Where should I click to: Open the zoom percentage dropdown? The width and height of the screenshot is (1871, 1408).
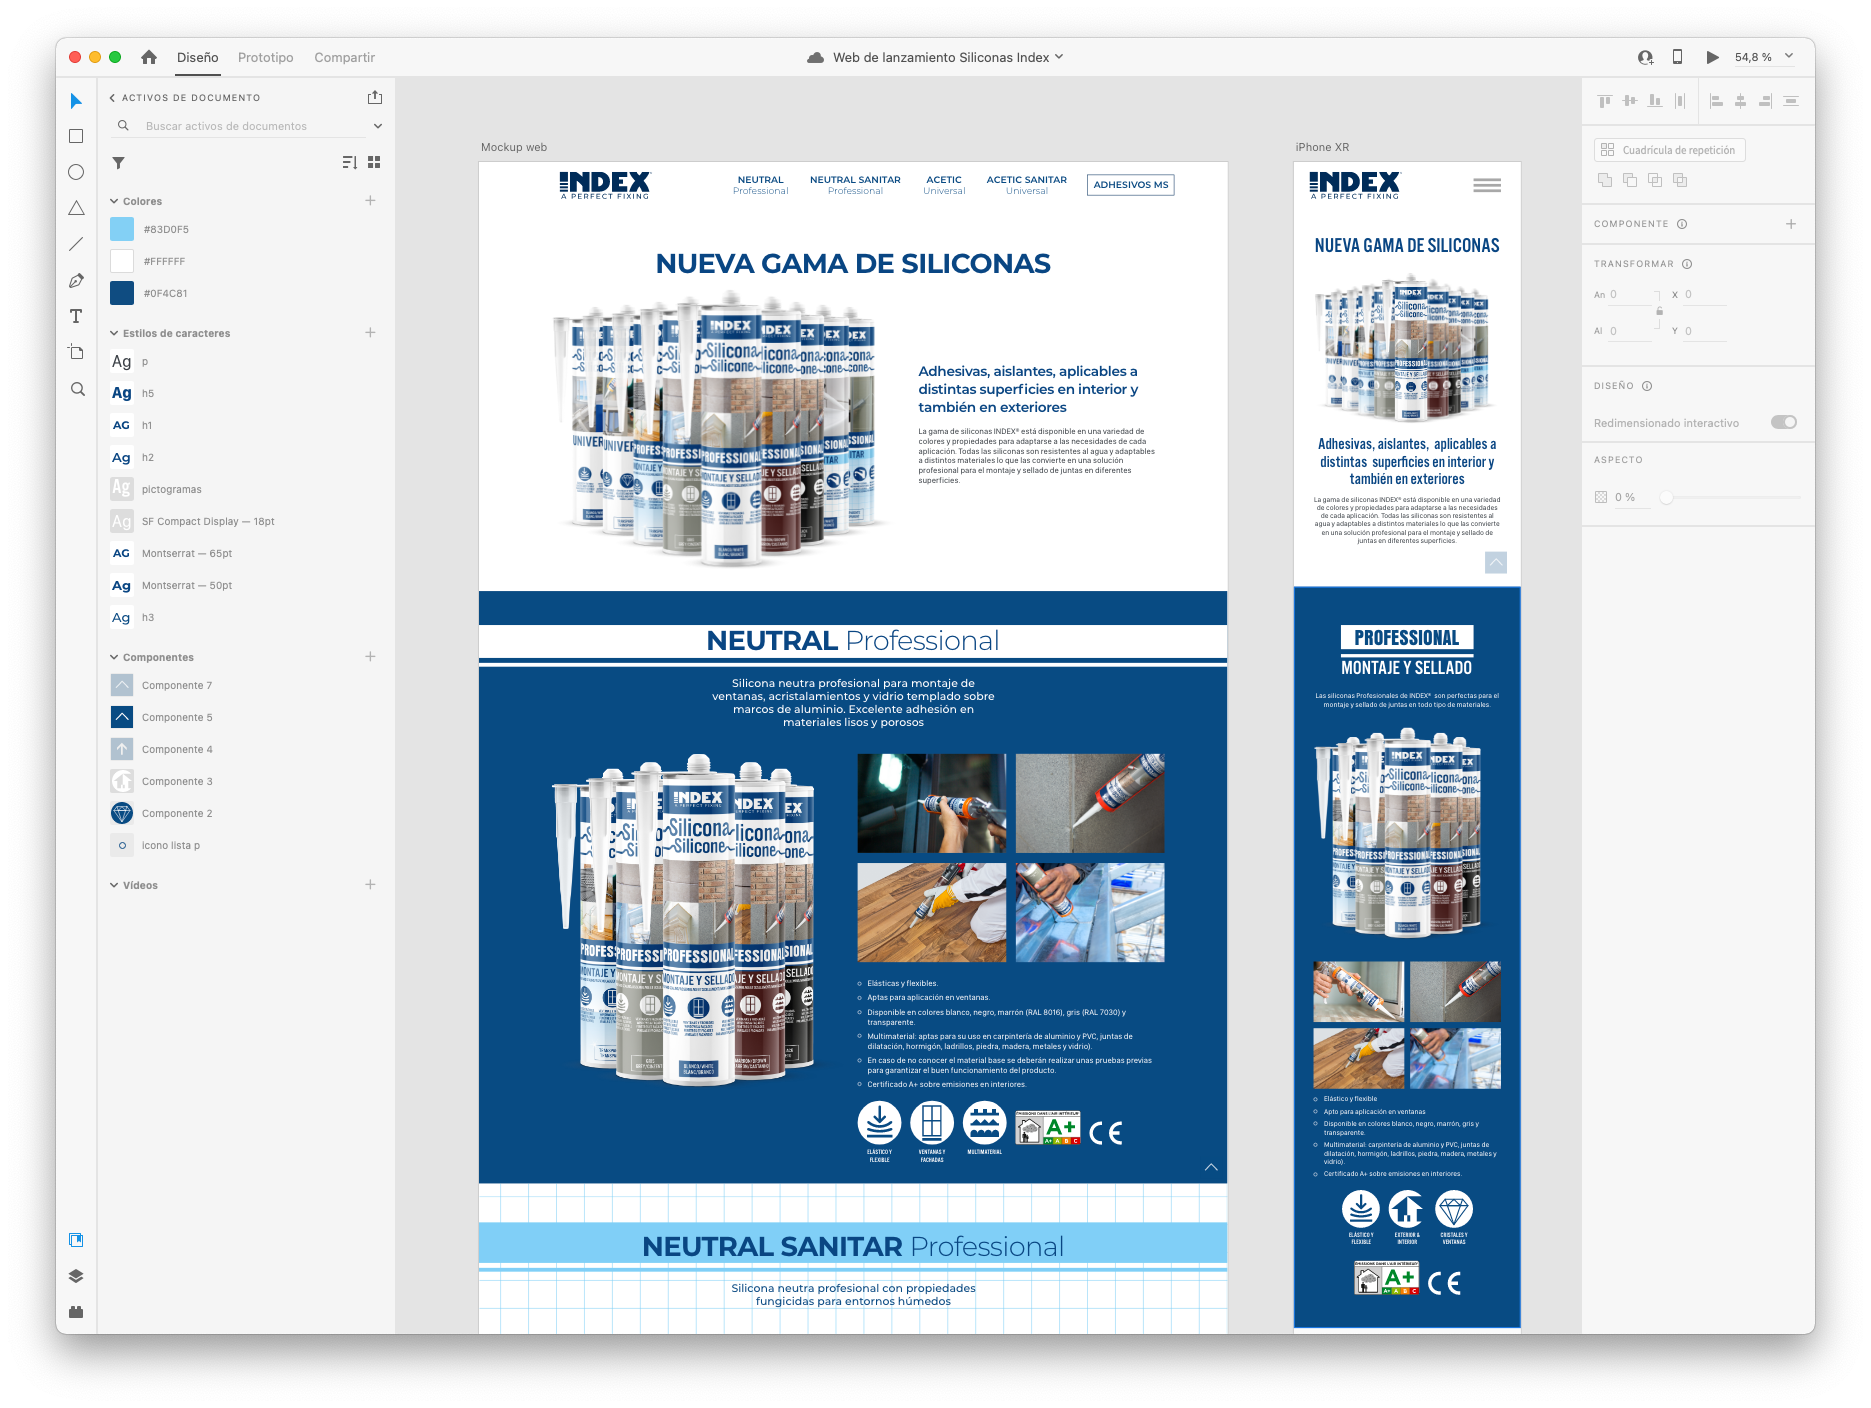[x=1789, y=57]
